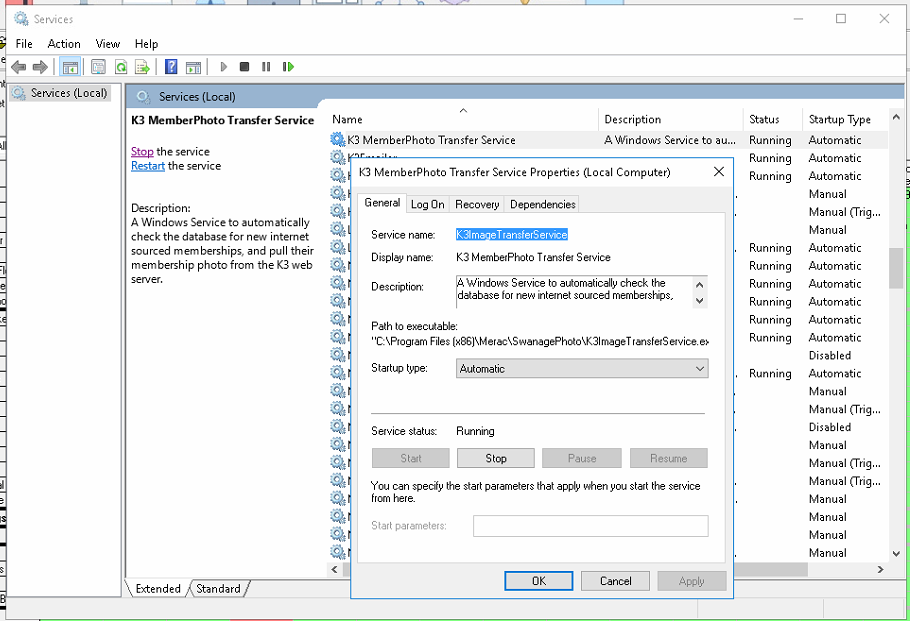Open the View menu
The width and height of the screenshot is (910, 621).
(107, 44)
